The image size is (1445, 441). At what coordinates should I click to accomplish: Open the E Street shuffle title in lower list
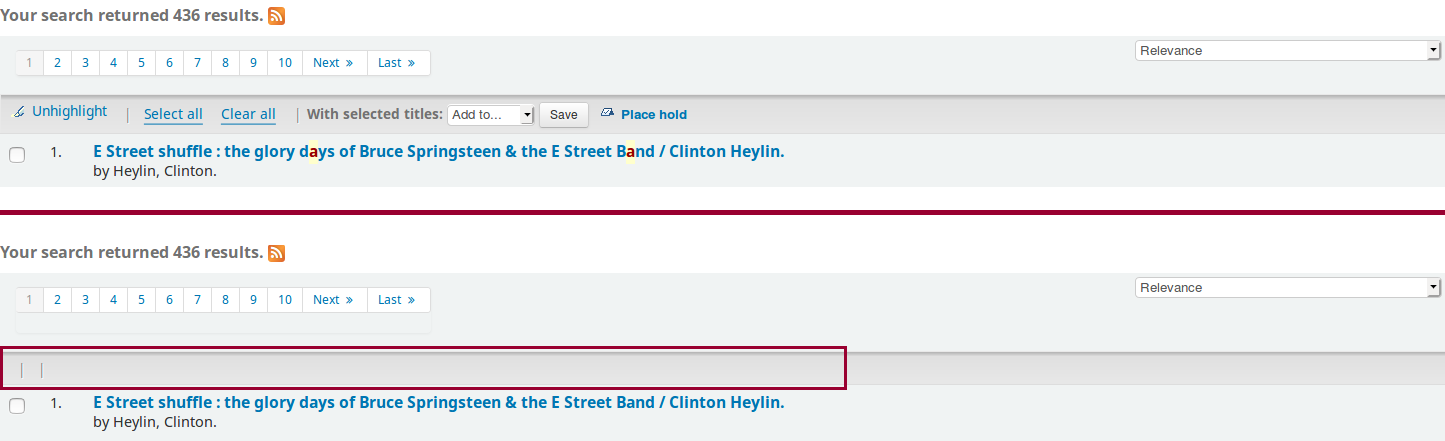tap(438, 403)
